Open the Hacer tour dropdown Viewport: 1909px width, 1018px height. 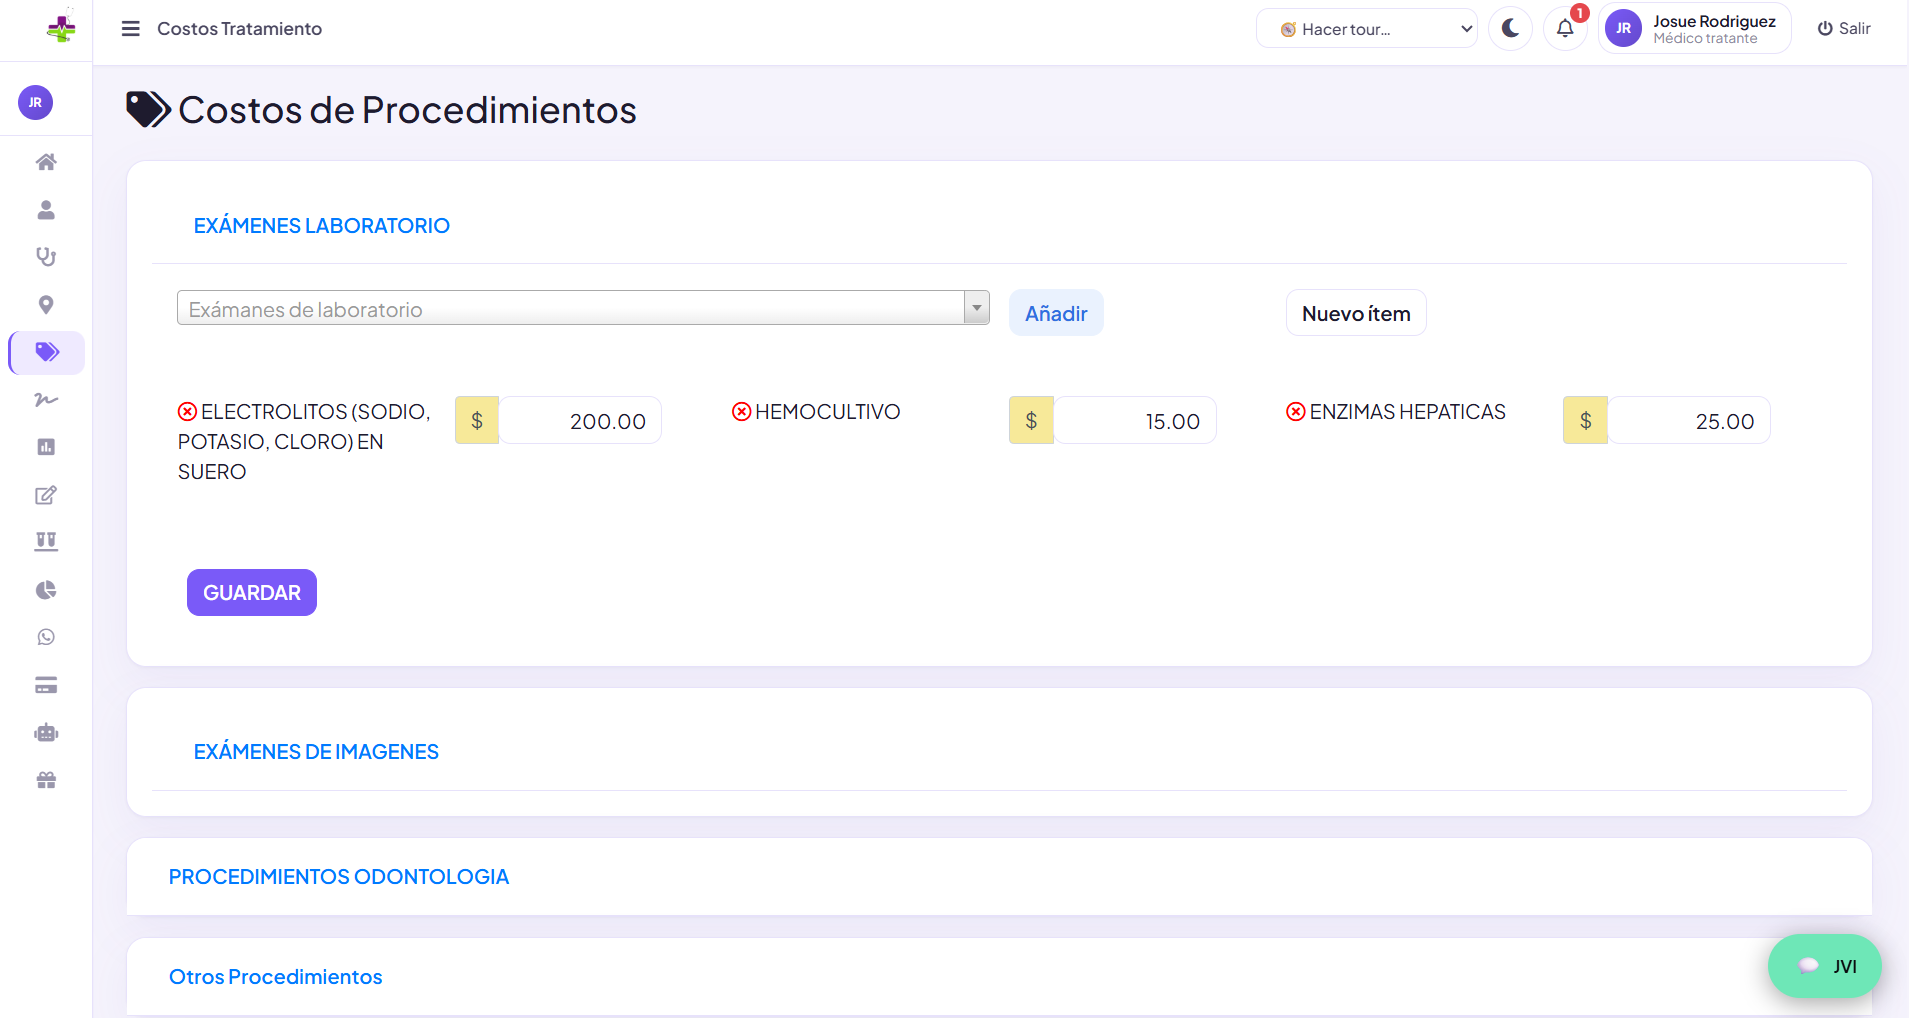tap(1366, 29)
